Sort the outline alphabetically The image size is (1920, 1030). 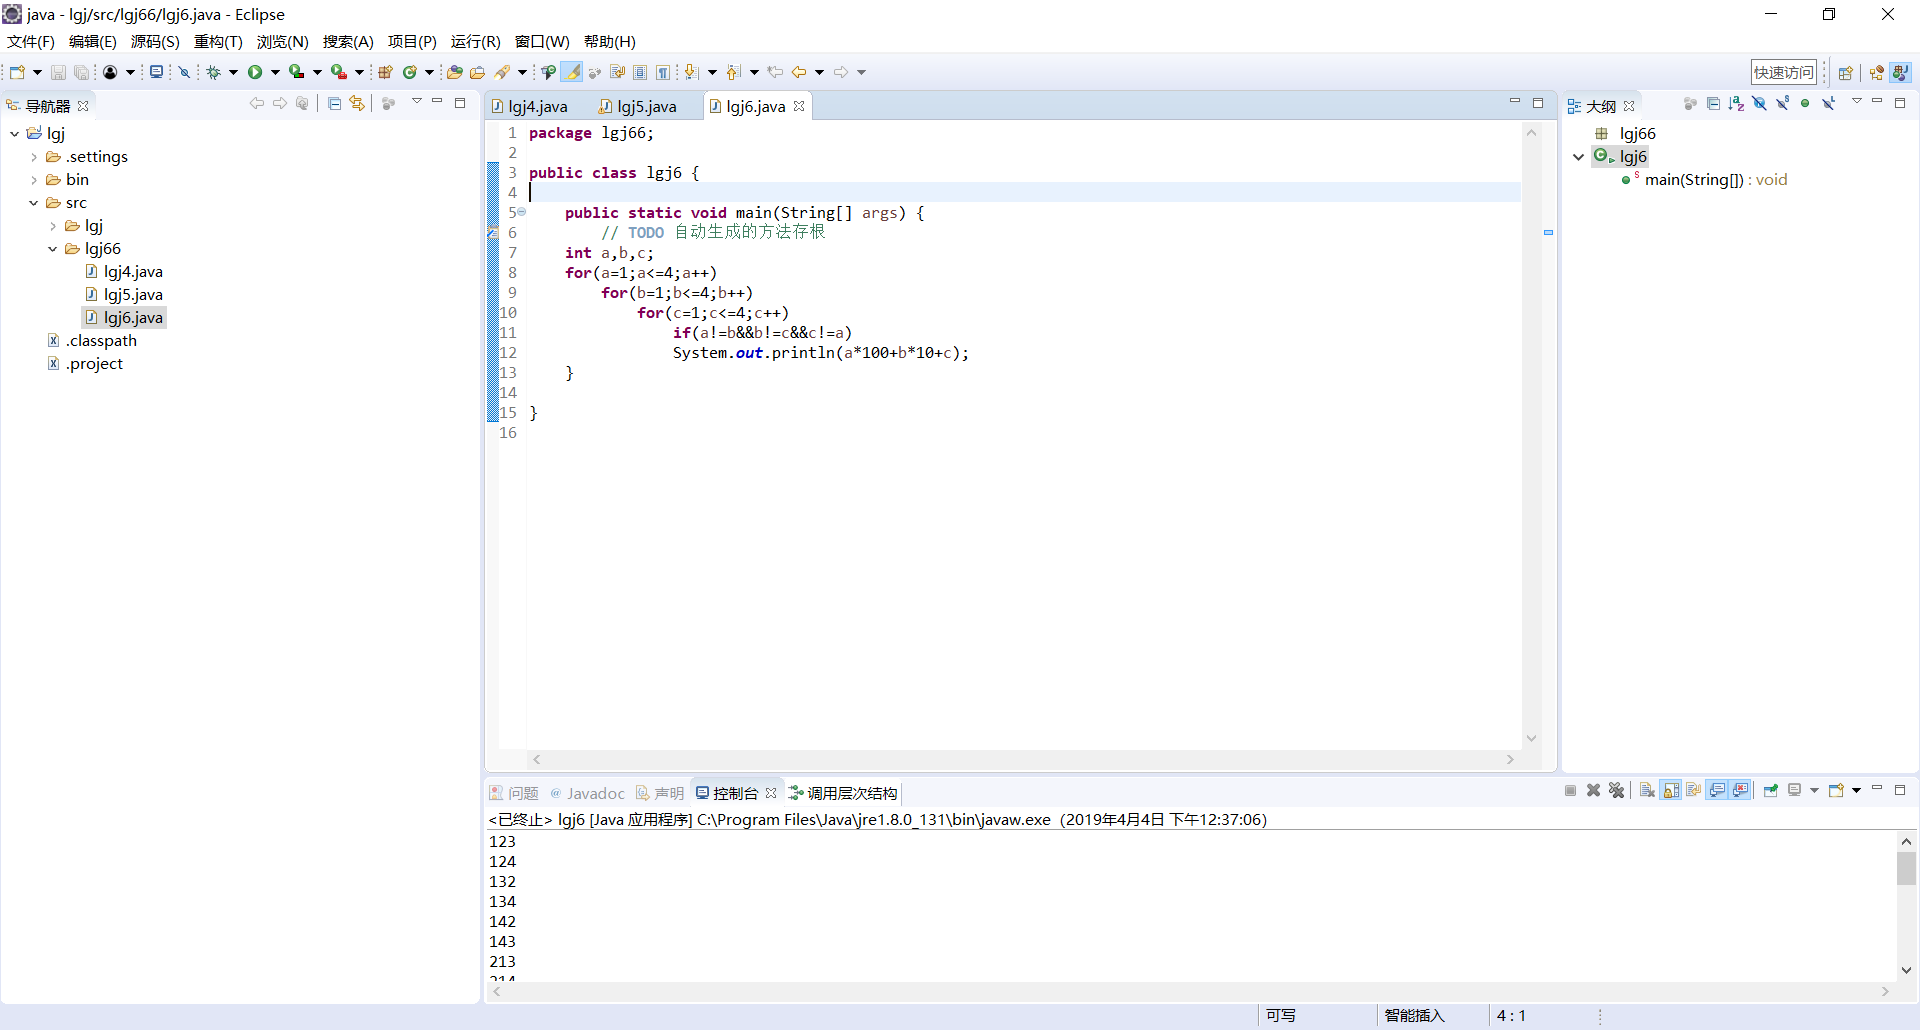tap(1736, 104)
